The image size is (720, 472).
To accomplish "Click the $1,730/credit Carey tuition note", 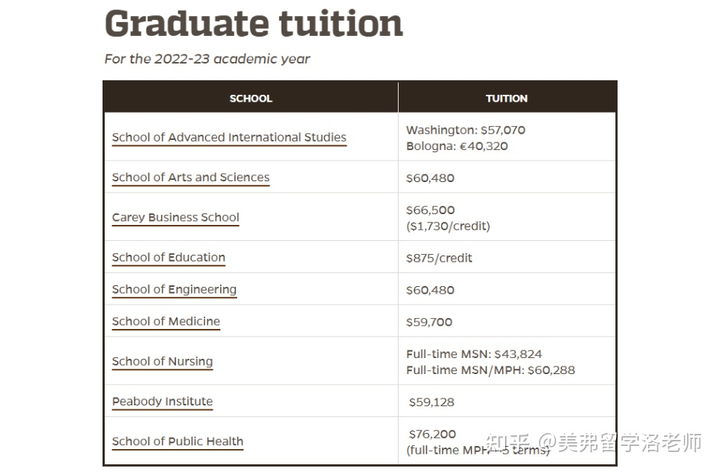I will (x=448, y=226).
